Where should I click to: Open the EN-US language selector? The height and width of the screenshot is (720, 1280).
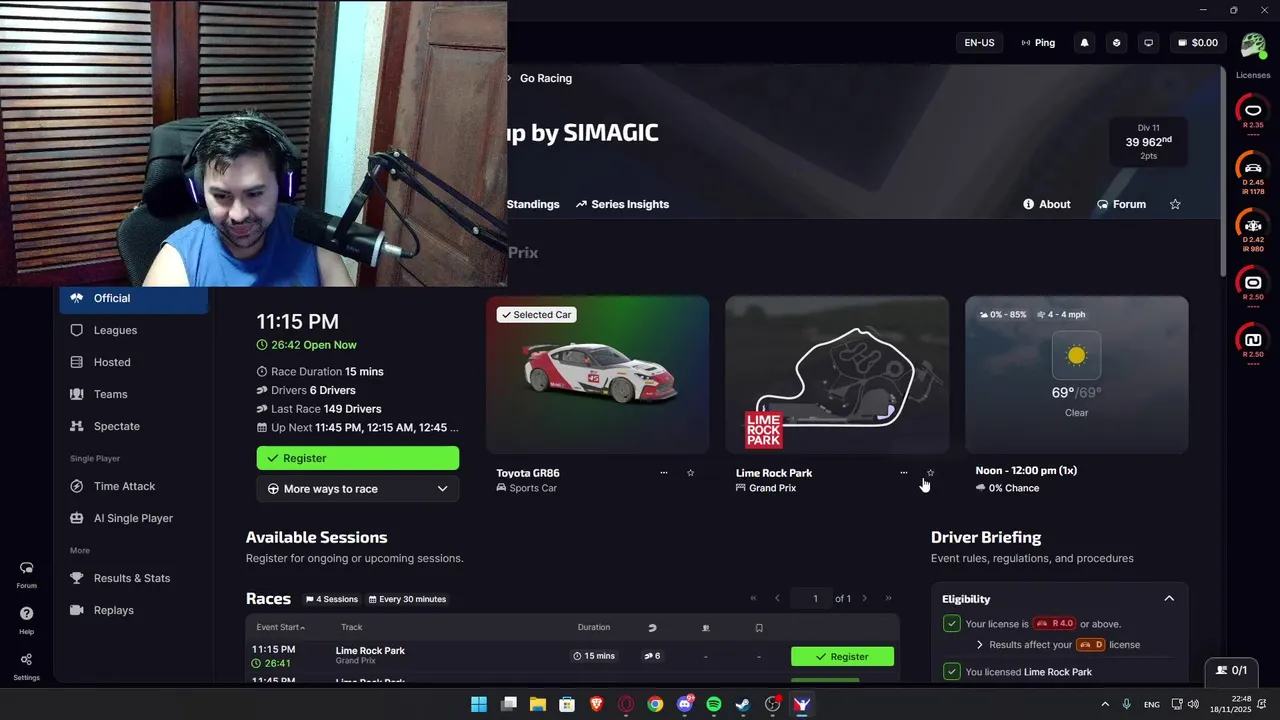click(x=979, y=43)
